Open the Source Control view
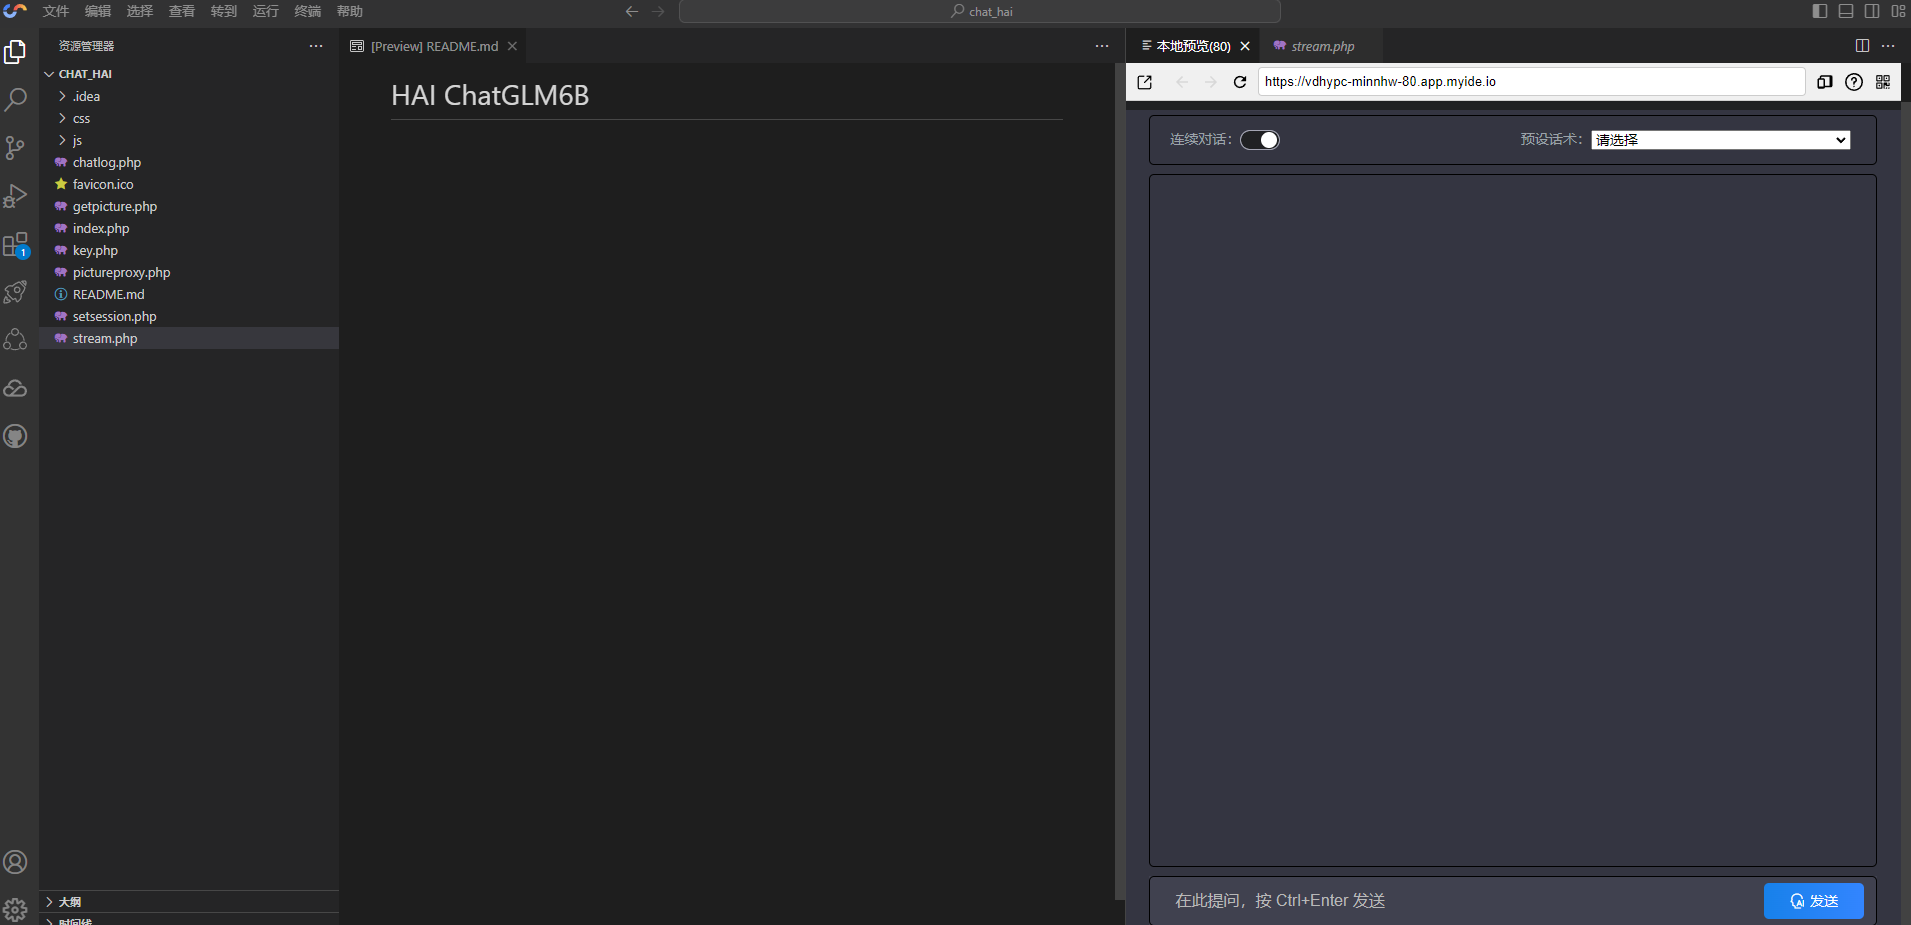The width and height of the screenshot is (1911, 925). coord(15,148)
